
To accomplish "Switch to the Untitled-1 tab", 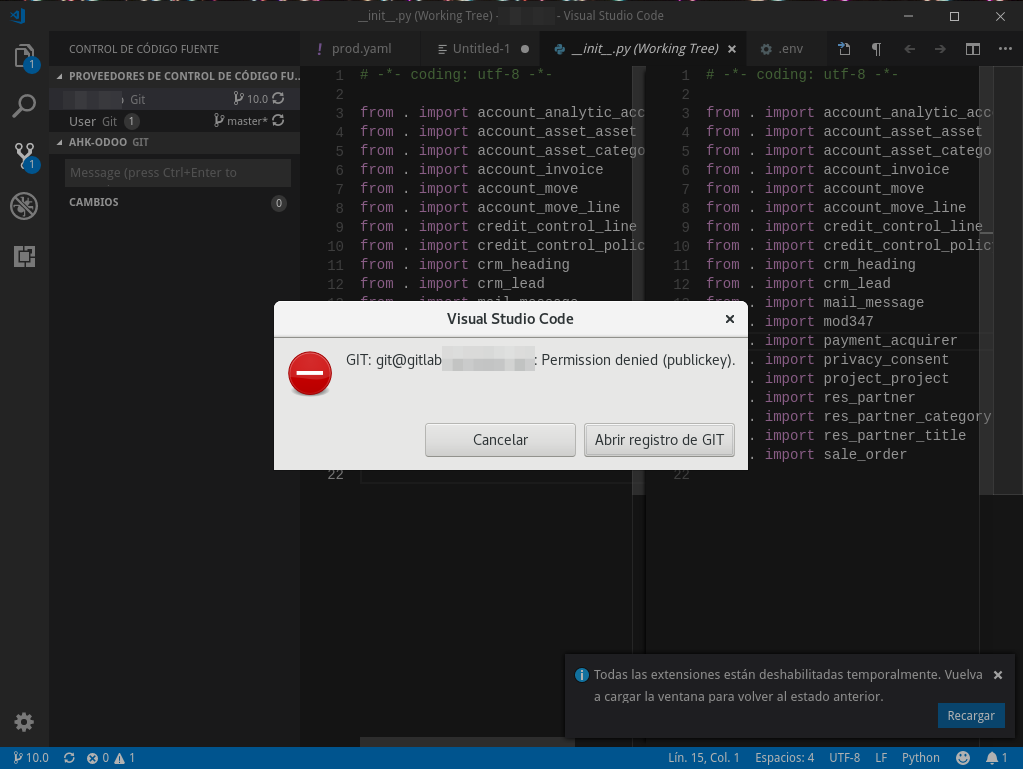I will point(481,49).
